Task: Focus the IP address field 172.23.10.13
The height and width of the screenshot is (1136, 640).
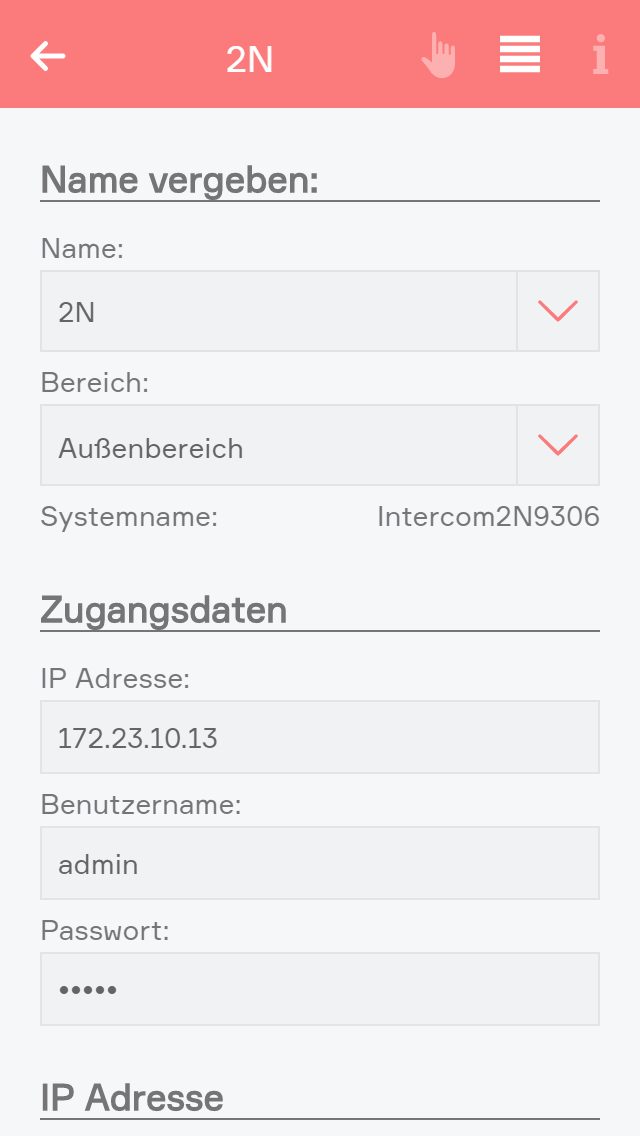Action: pos(320,737)
